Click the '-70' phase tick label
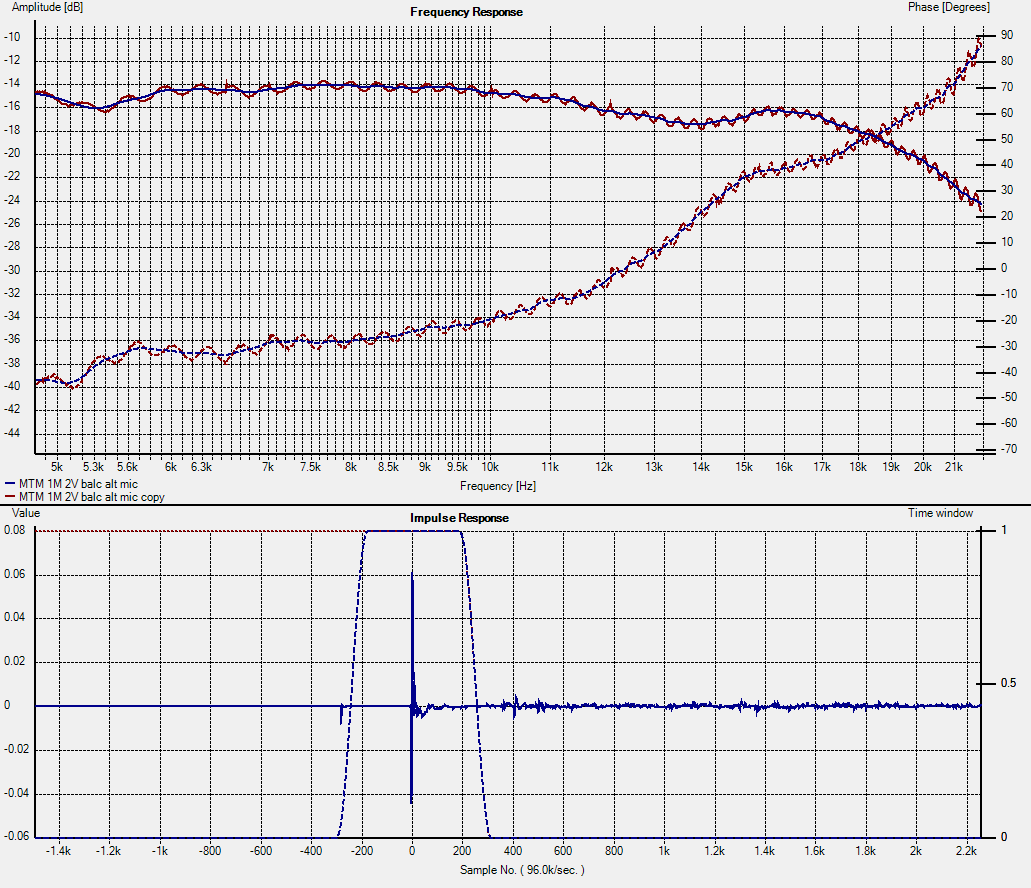Viewport: 1031px width, 888px height. click(1009, 449)
